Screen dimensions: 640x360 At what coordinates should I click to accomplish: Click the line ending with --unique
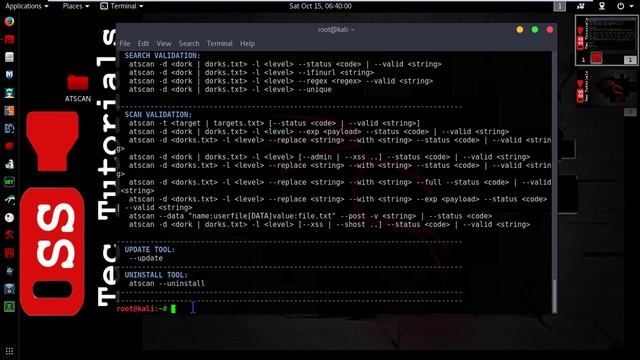point(230,89)
